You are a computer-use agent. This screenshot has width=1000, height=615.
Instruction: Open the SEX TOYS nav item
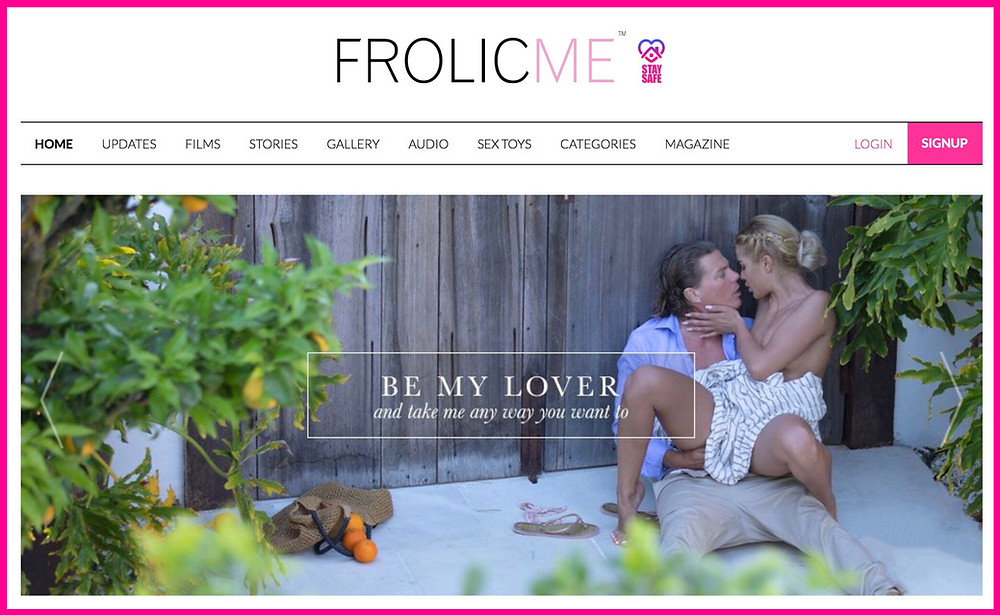[504, 144]
